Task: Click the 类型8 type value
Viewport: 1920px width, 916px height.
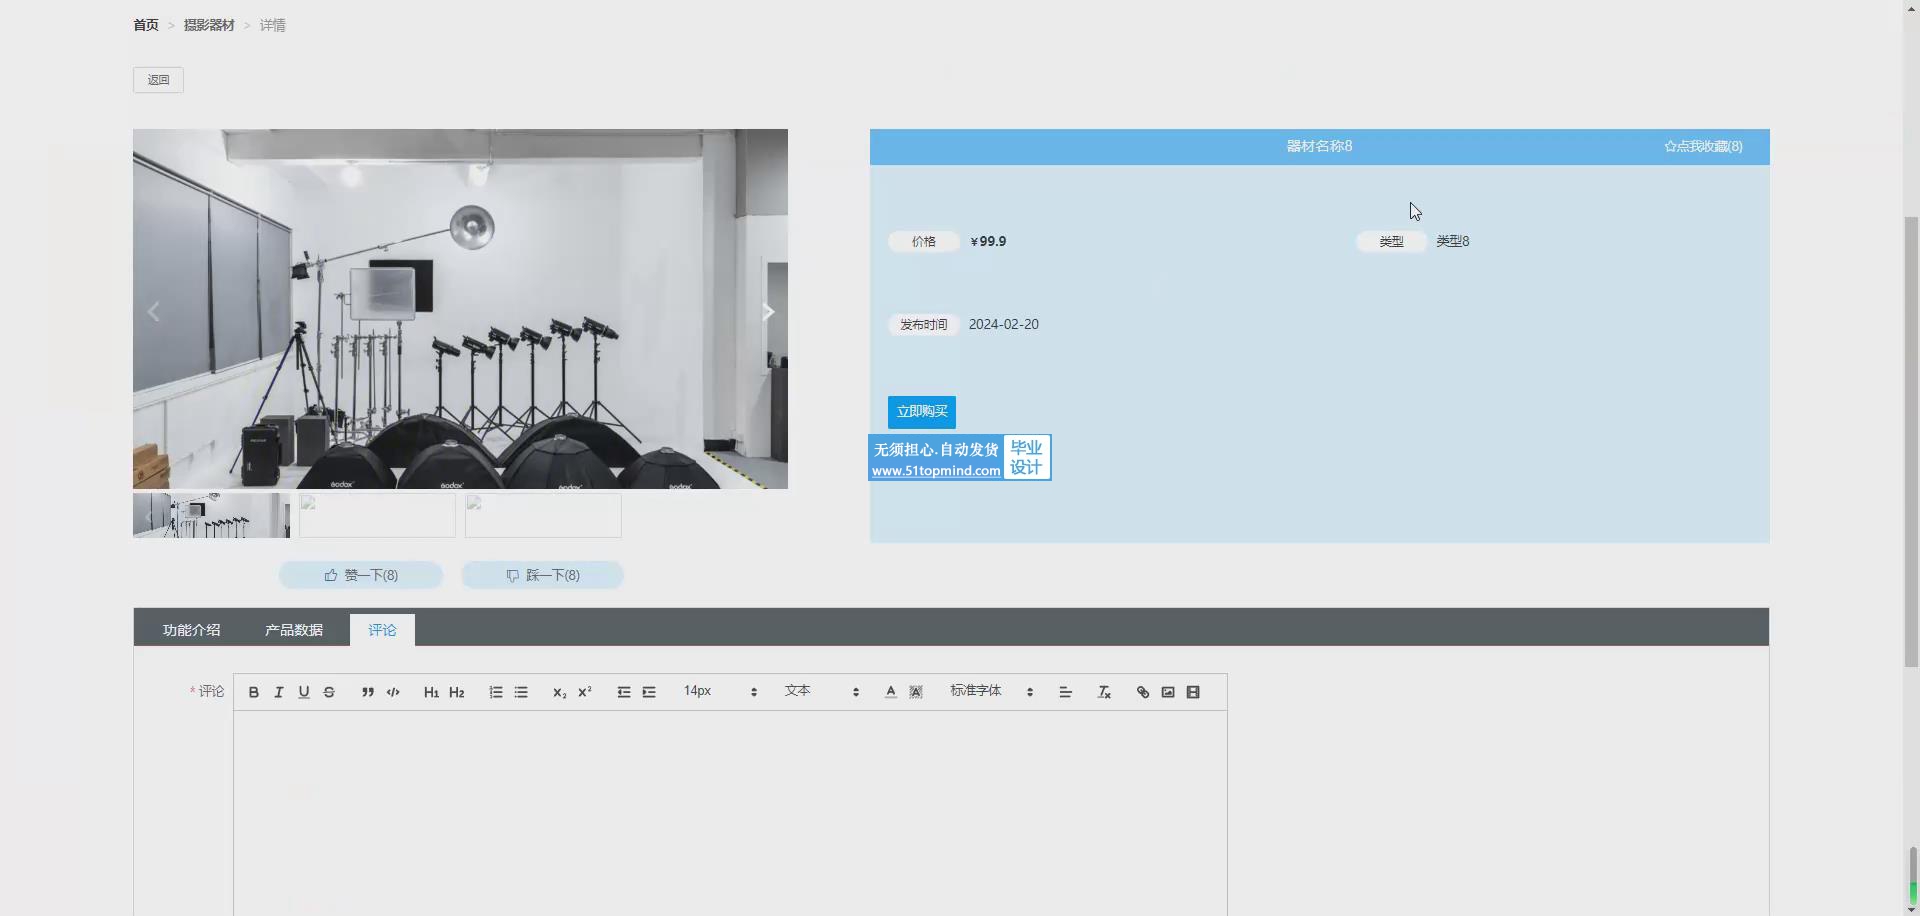Action: (1453, 242)
